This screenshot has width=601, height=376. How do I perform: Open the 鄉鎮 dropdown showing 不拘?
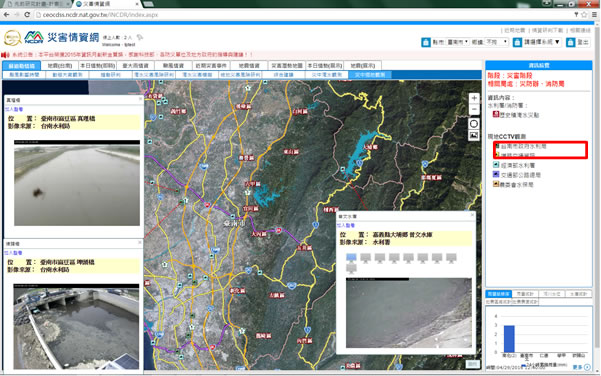pyautogui.click(x=497, y=42)
